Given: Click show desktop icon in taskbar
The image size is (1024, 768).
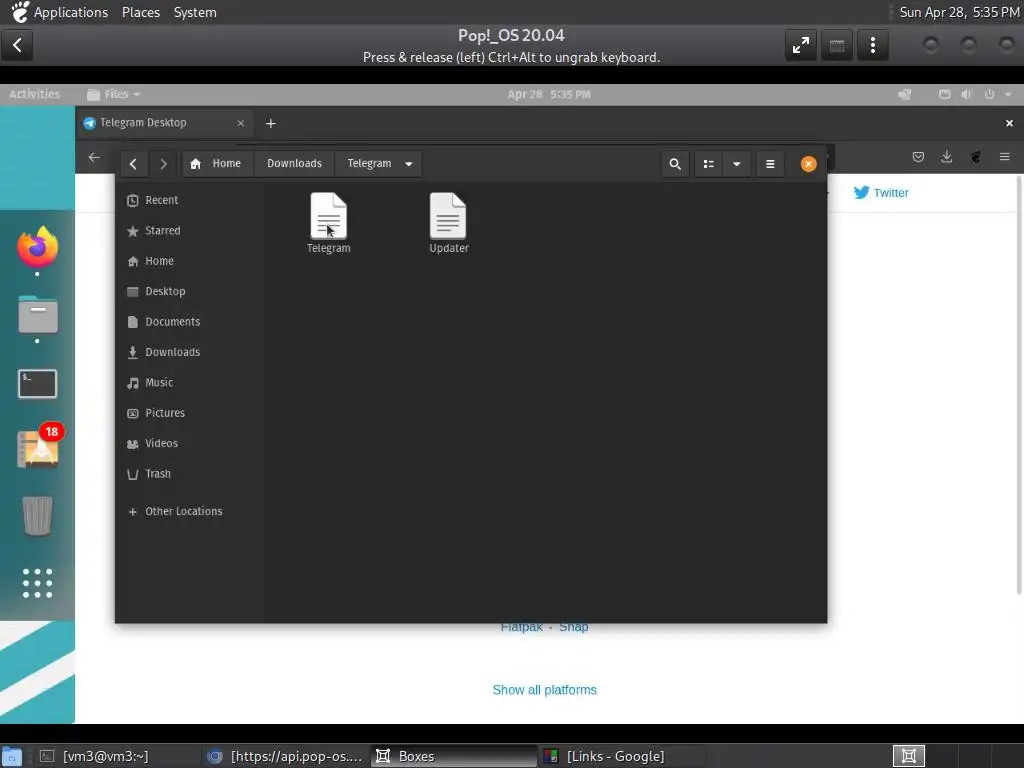Looking at the screenshot, I should [x=11, y=757].
